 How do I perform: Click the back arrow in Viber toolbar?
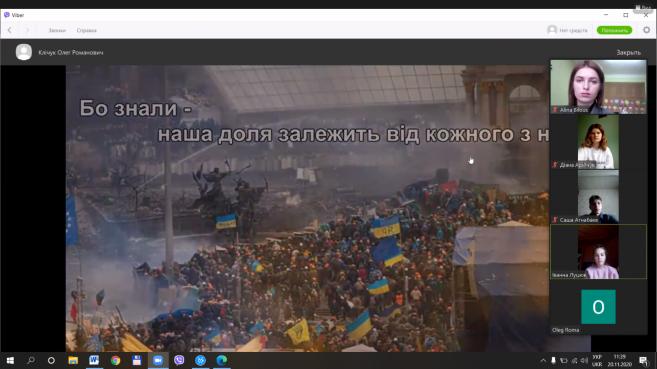10,30
